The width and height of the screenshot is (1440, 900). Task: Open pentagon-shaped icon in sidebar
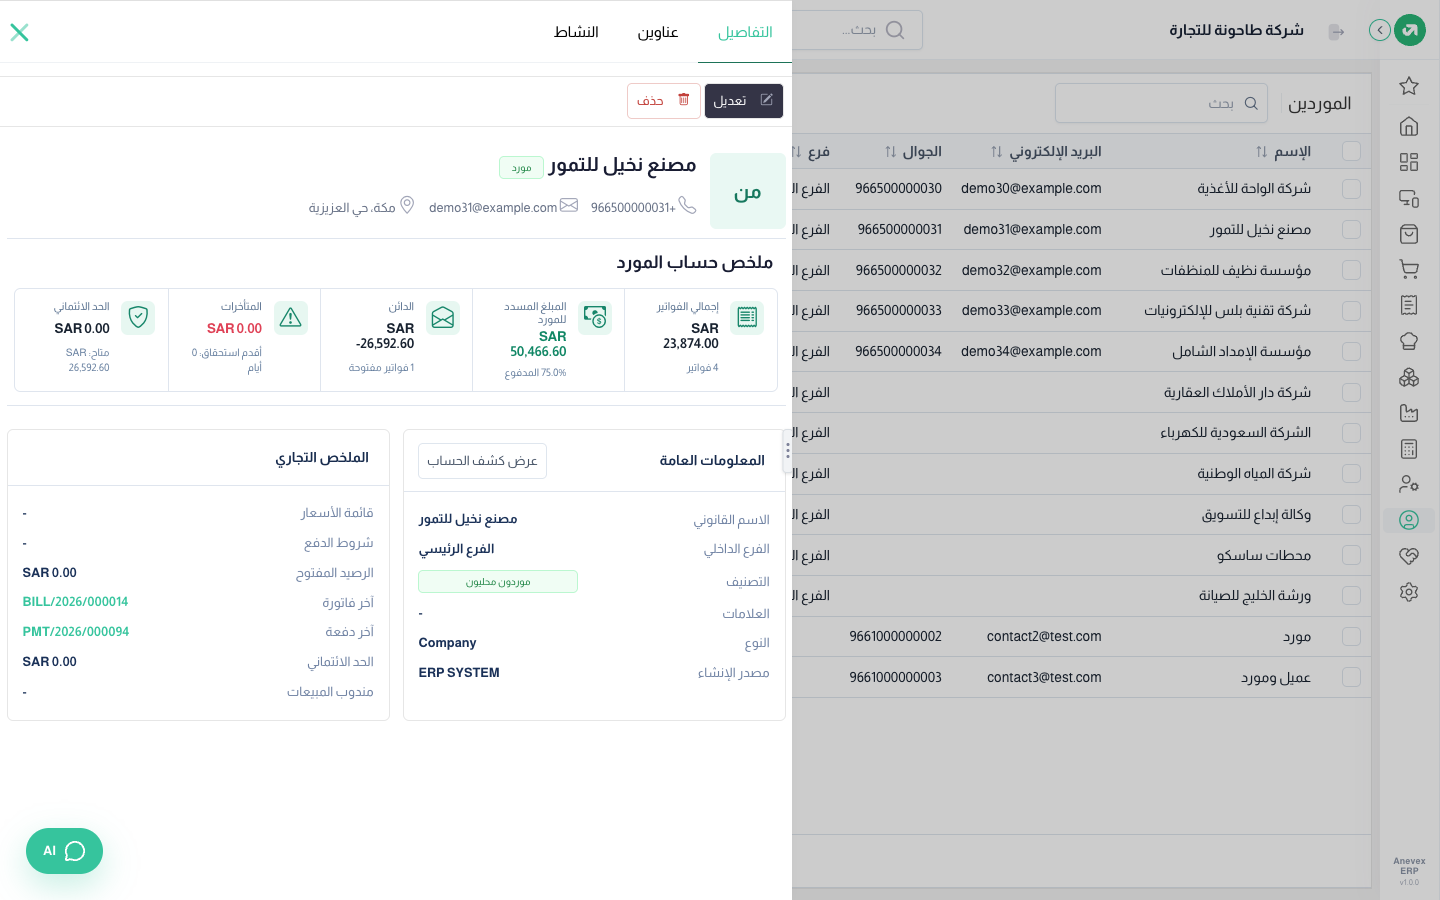pos(1409,341)
